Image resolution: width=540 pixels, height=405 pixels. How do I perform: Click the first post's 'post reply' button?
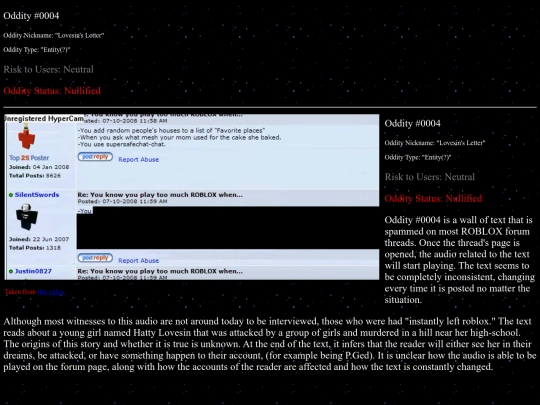95,157
